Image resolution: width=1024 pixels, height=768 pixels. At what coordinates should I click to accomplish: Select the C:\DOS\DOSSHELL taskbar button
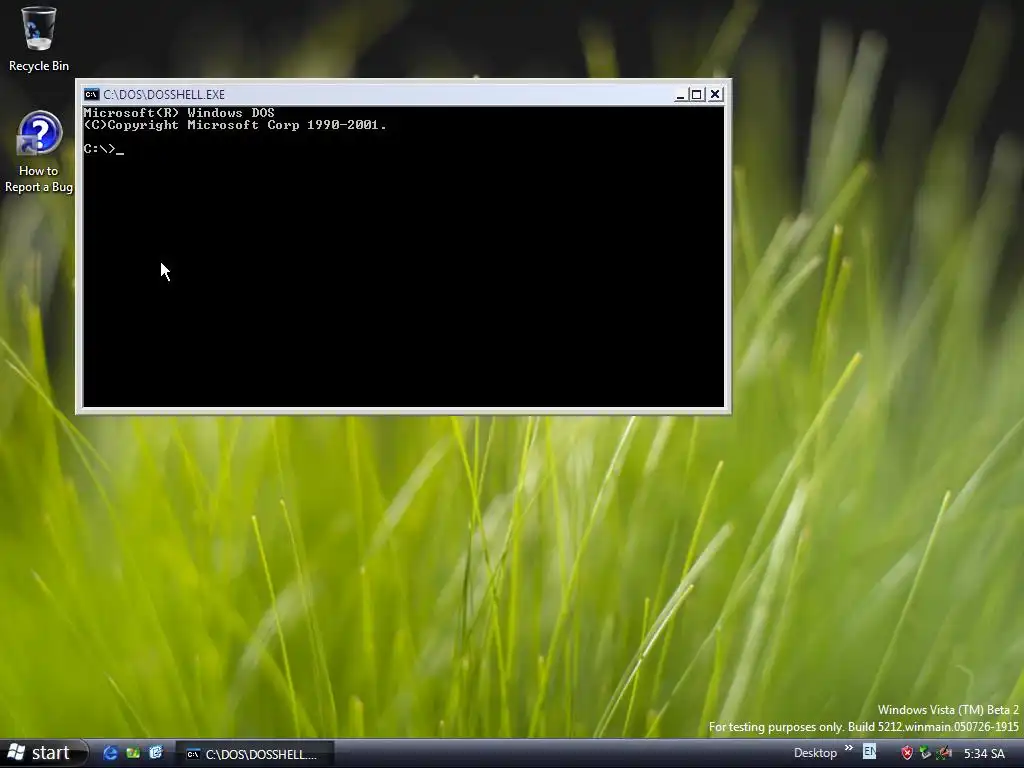255,754
